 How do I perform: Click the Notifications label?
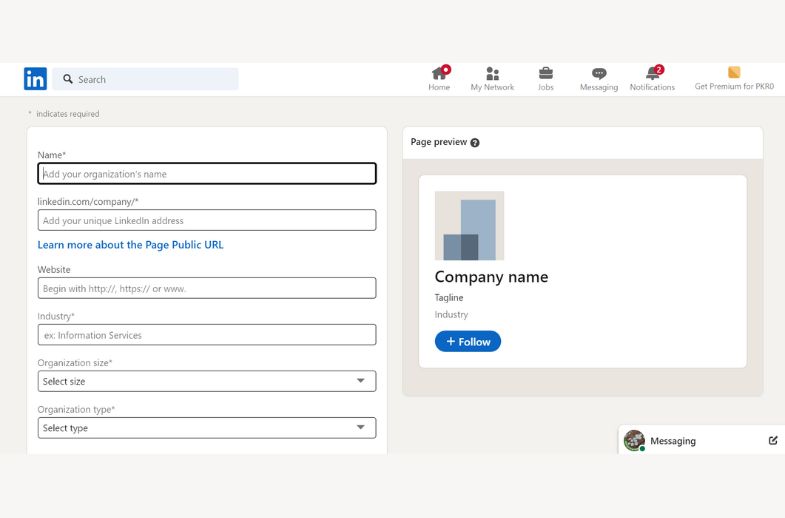click(652, 87)
